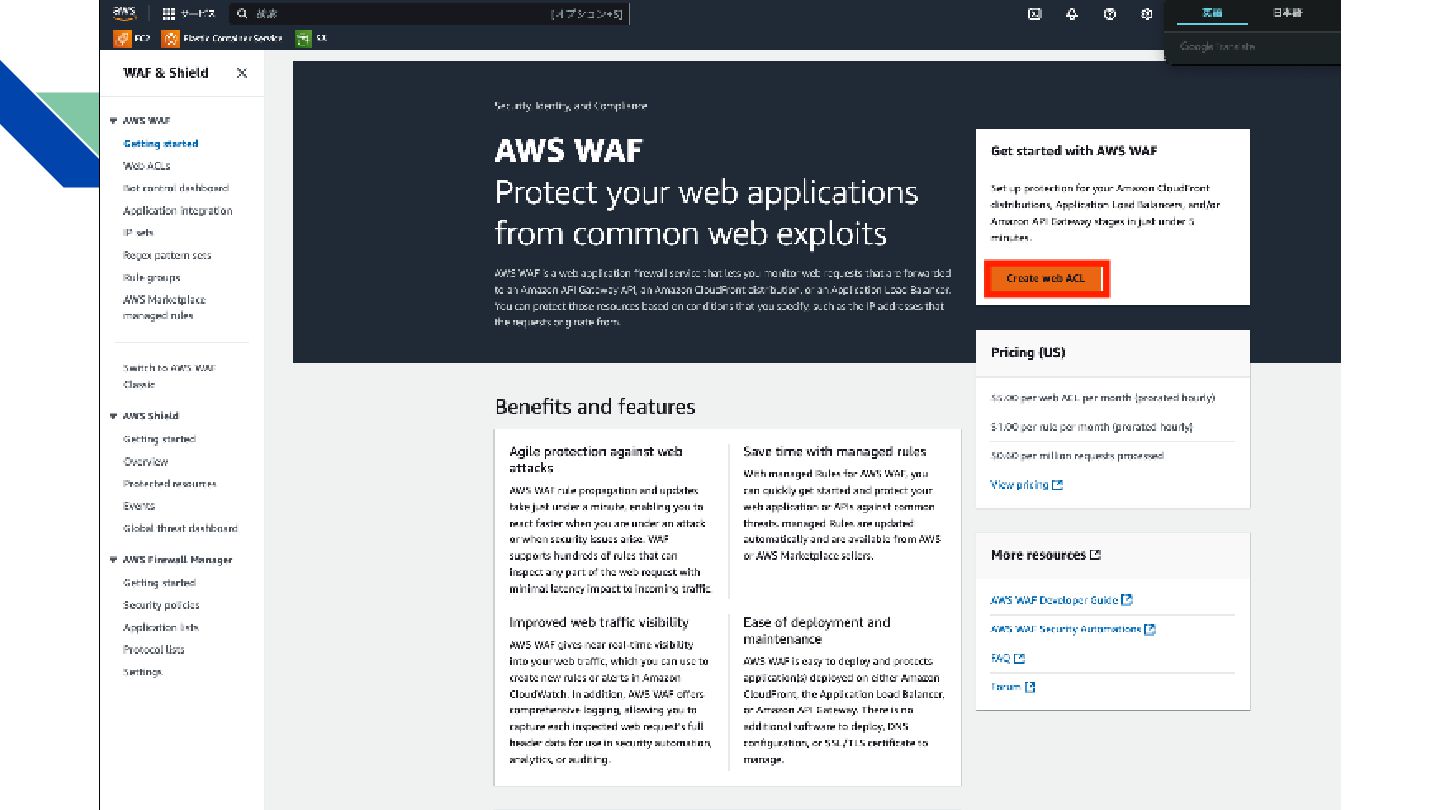1440x810 pixels.
Task: Open the help question-mark icon
Action: pyautogui.click(x=1109, y=14)
